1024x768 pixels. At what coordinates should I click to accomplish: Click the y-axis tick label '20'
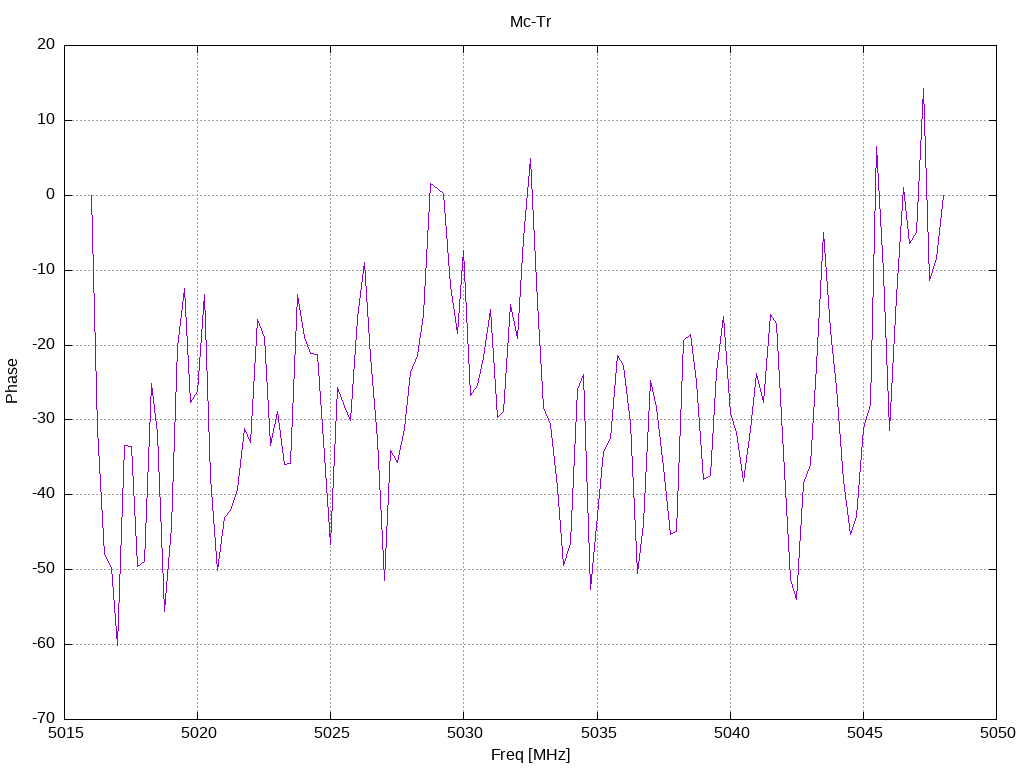click(x=46, y=44)
